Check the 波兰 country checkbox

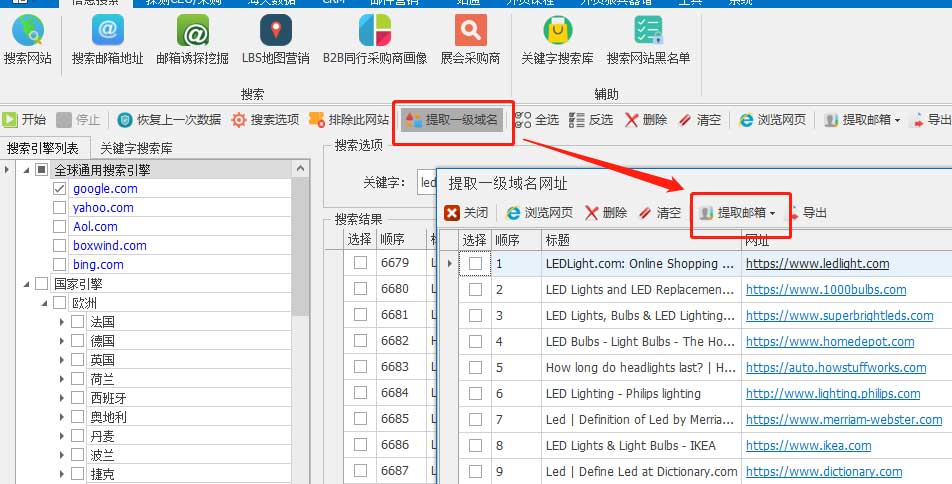coord(78,455)
